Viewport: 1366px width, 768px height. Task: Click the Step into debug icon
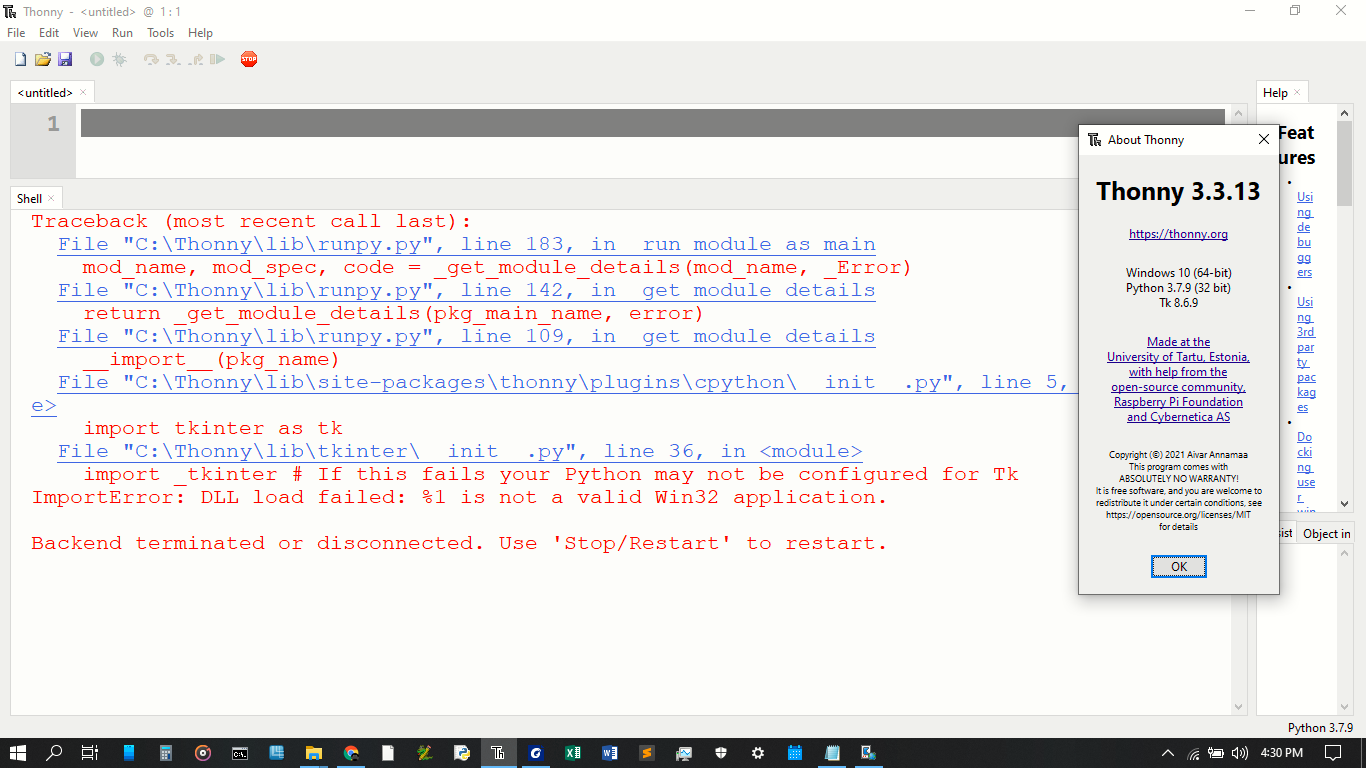tap(173, 59)
